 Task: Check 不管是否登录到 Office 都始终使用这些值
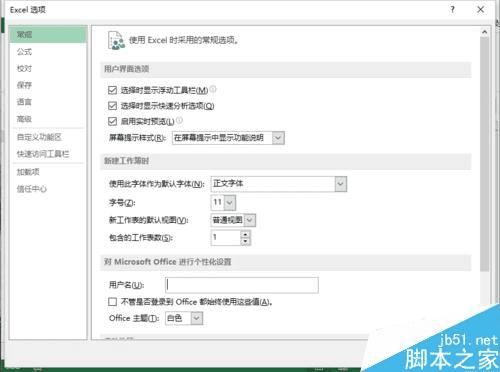112,302
